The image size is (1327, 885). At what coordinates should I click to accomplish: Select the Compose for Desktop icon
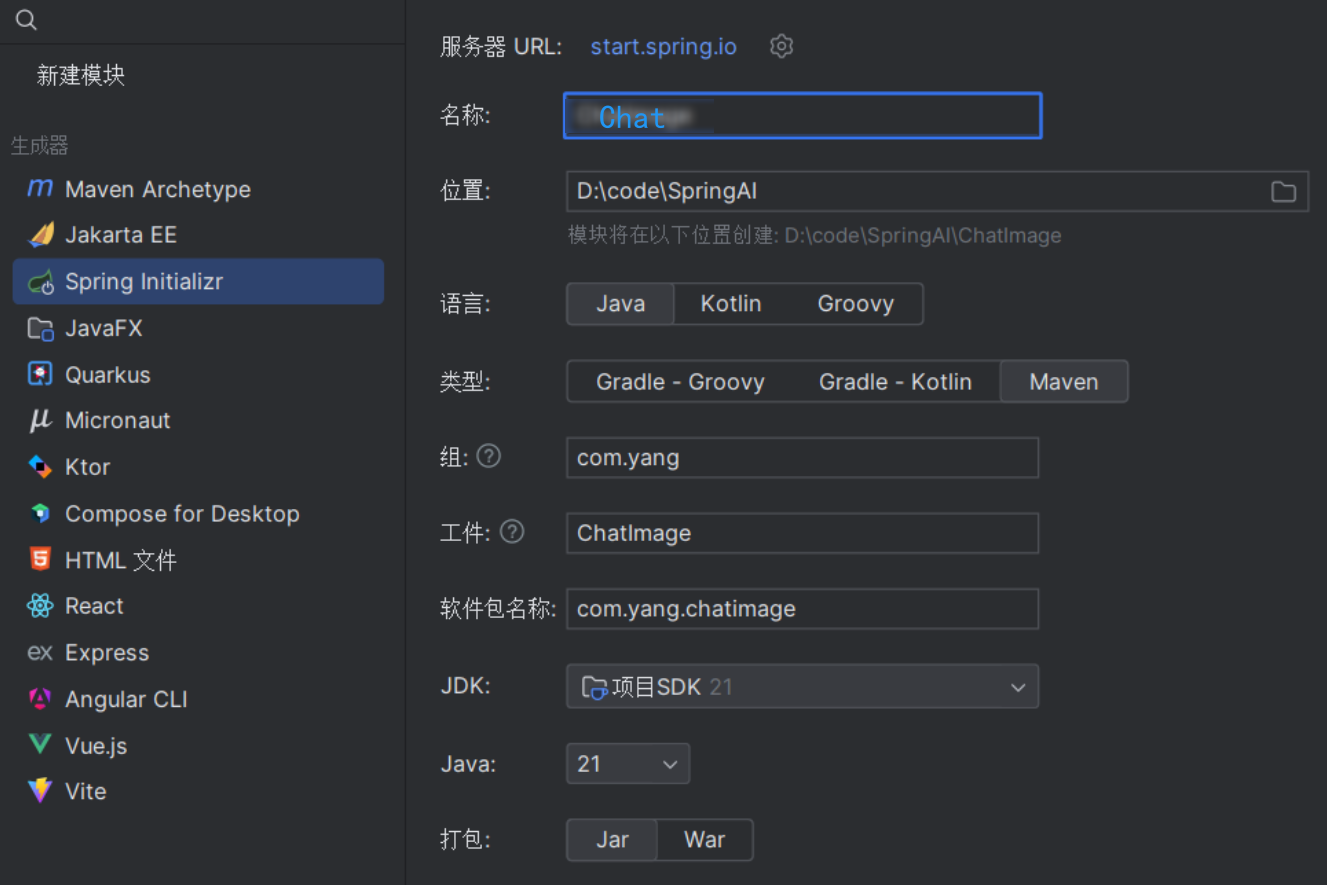tap(40, 514)
